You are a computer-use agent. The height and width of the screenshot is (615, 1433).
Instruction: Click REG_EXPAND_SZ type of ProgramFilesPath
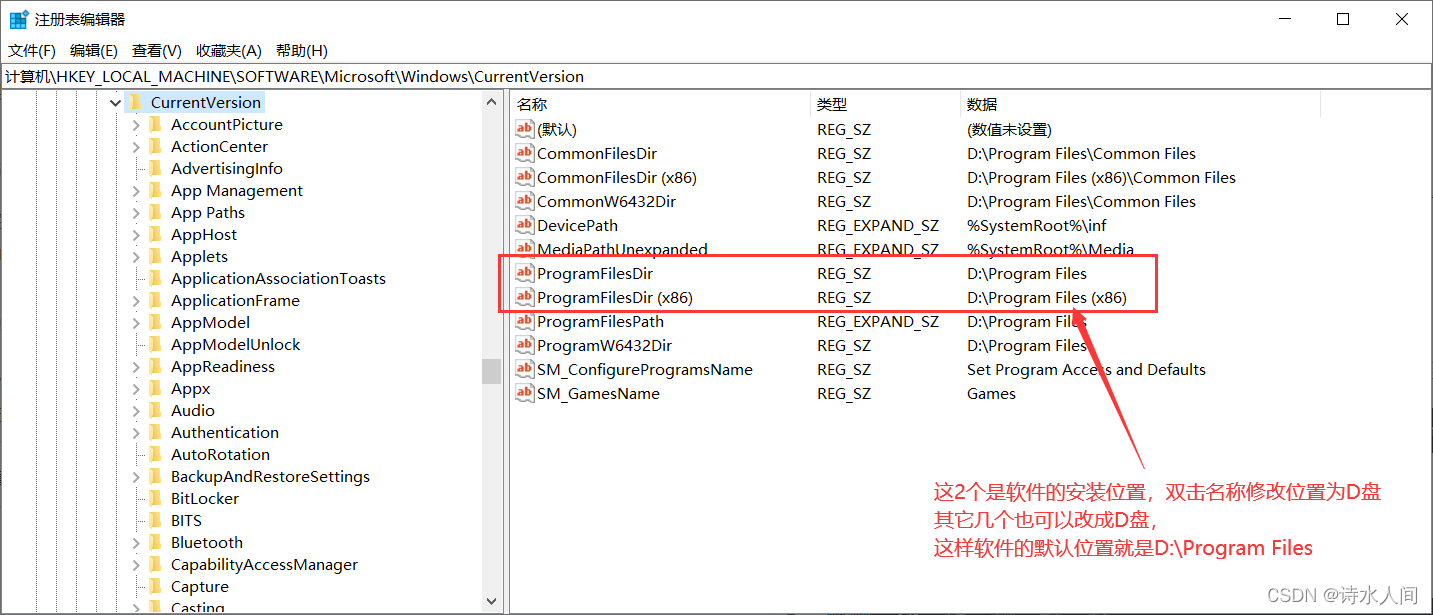(x=877, y=321)
